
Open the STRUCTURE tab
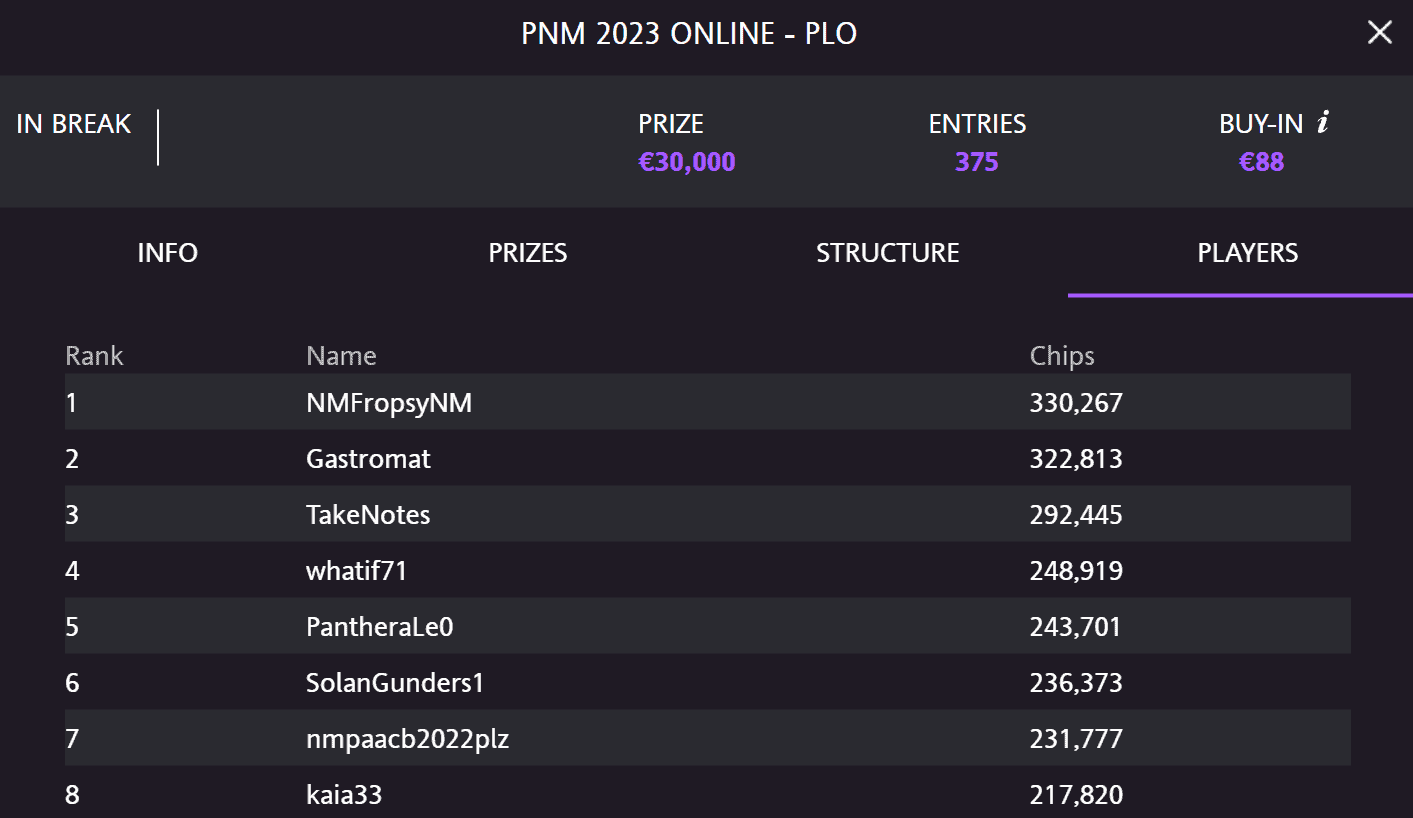[888, 253]
